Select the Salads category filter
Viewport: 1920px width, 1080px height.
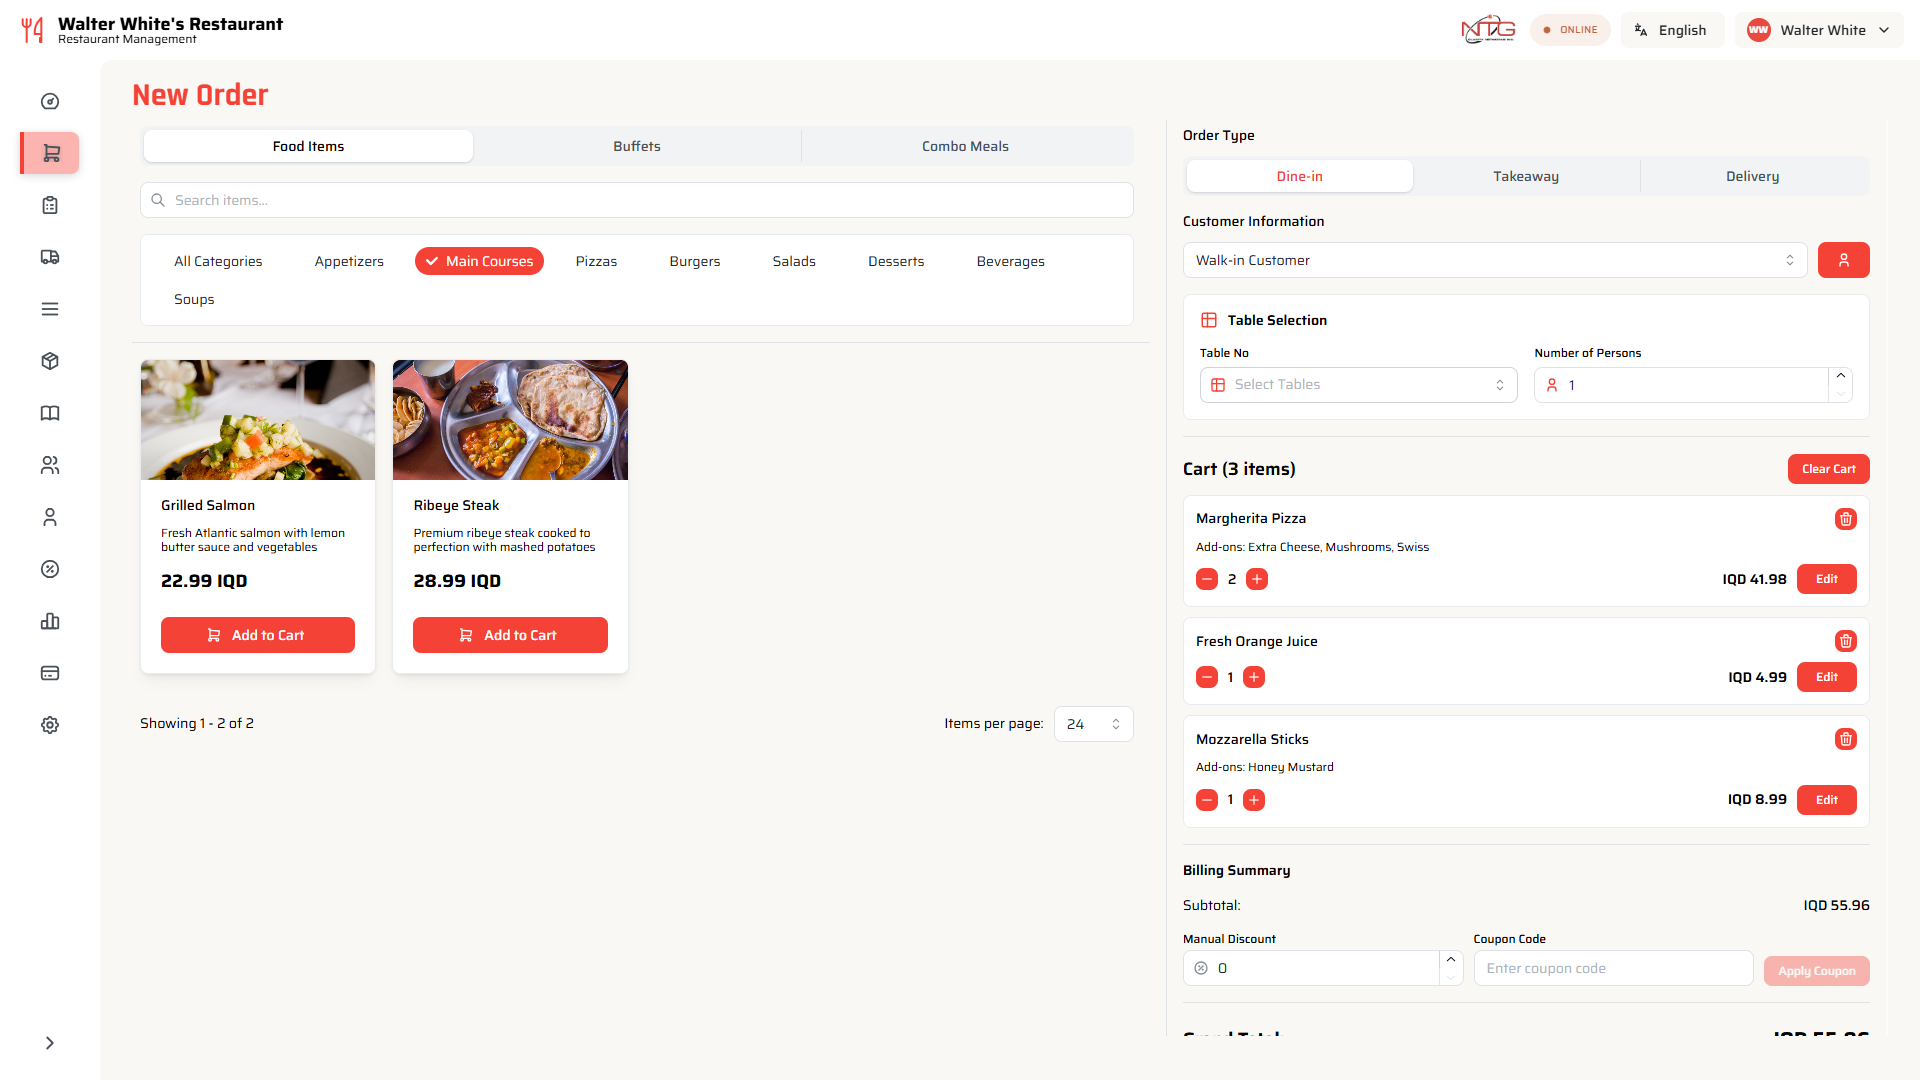coord(794,261)
